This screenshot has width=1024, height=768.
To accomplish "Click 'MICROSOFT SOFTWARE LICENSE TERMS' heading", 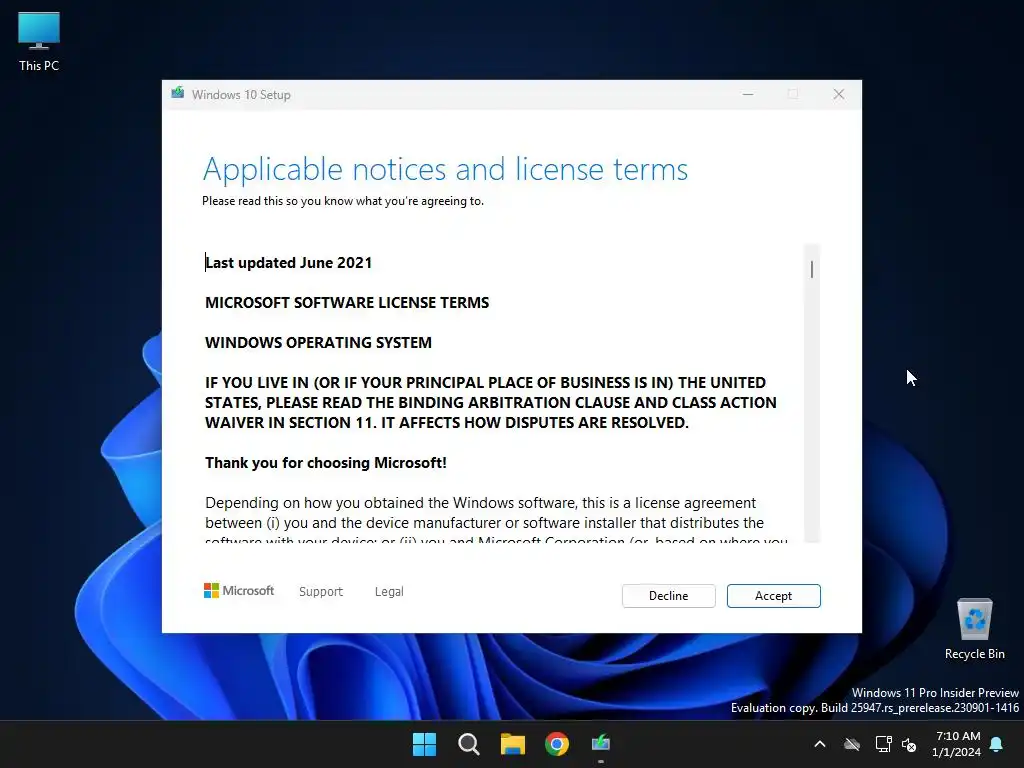I will tap(347, 302).
